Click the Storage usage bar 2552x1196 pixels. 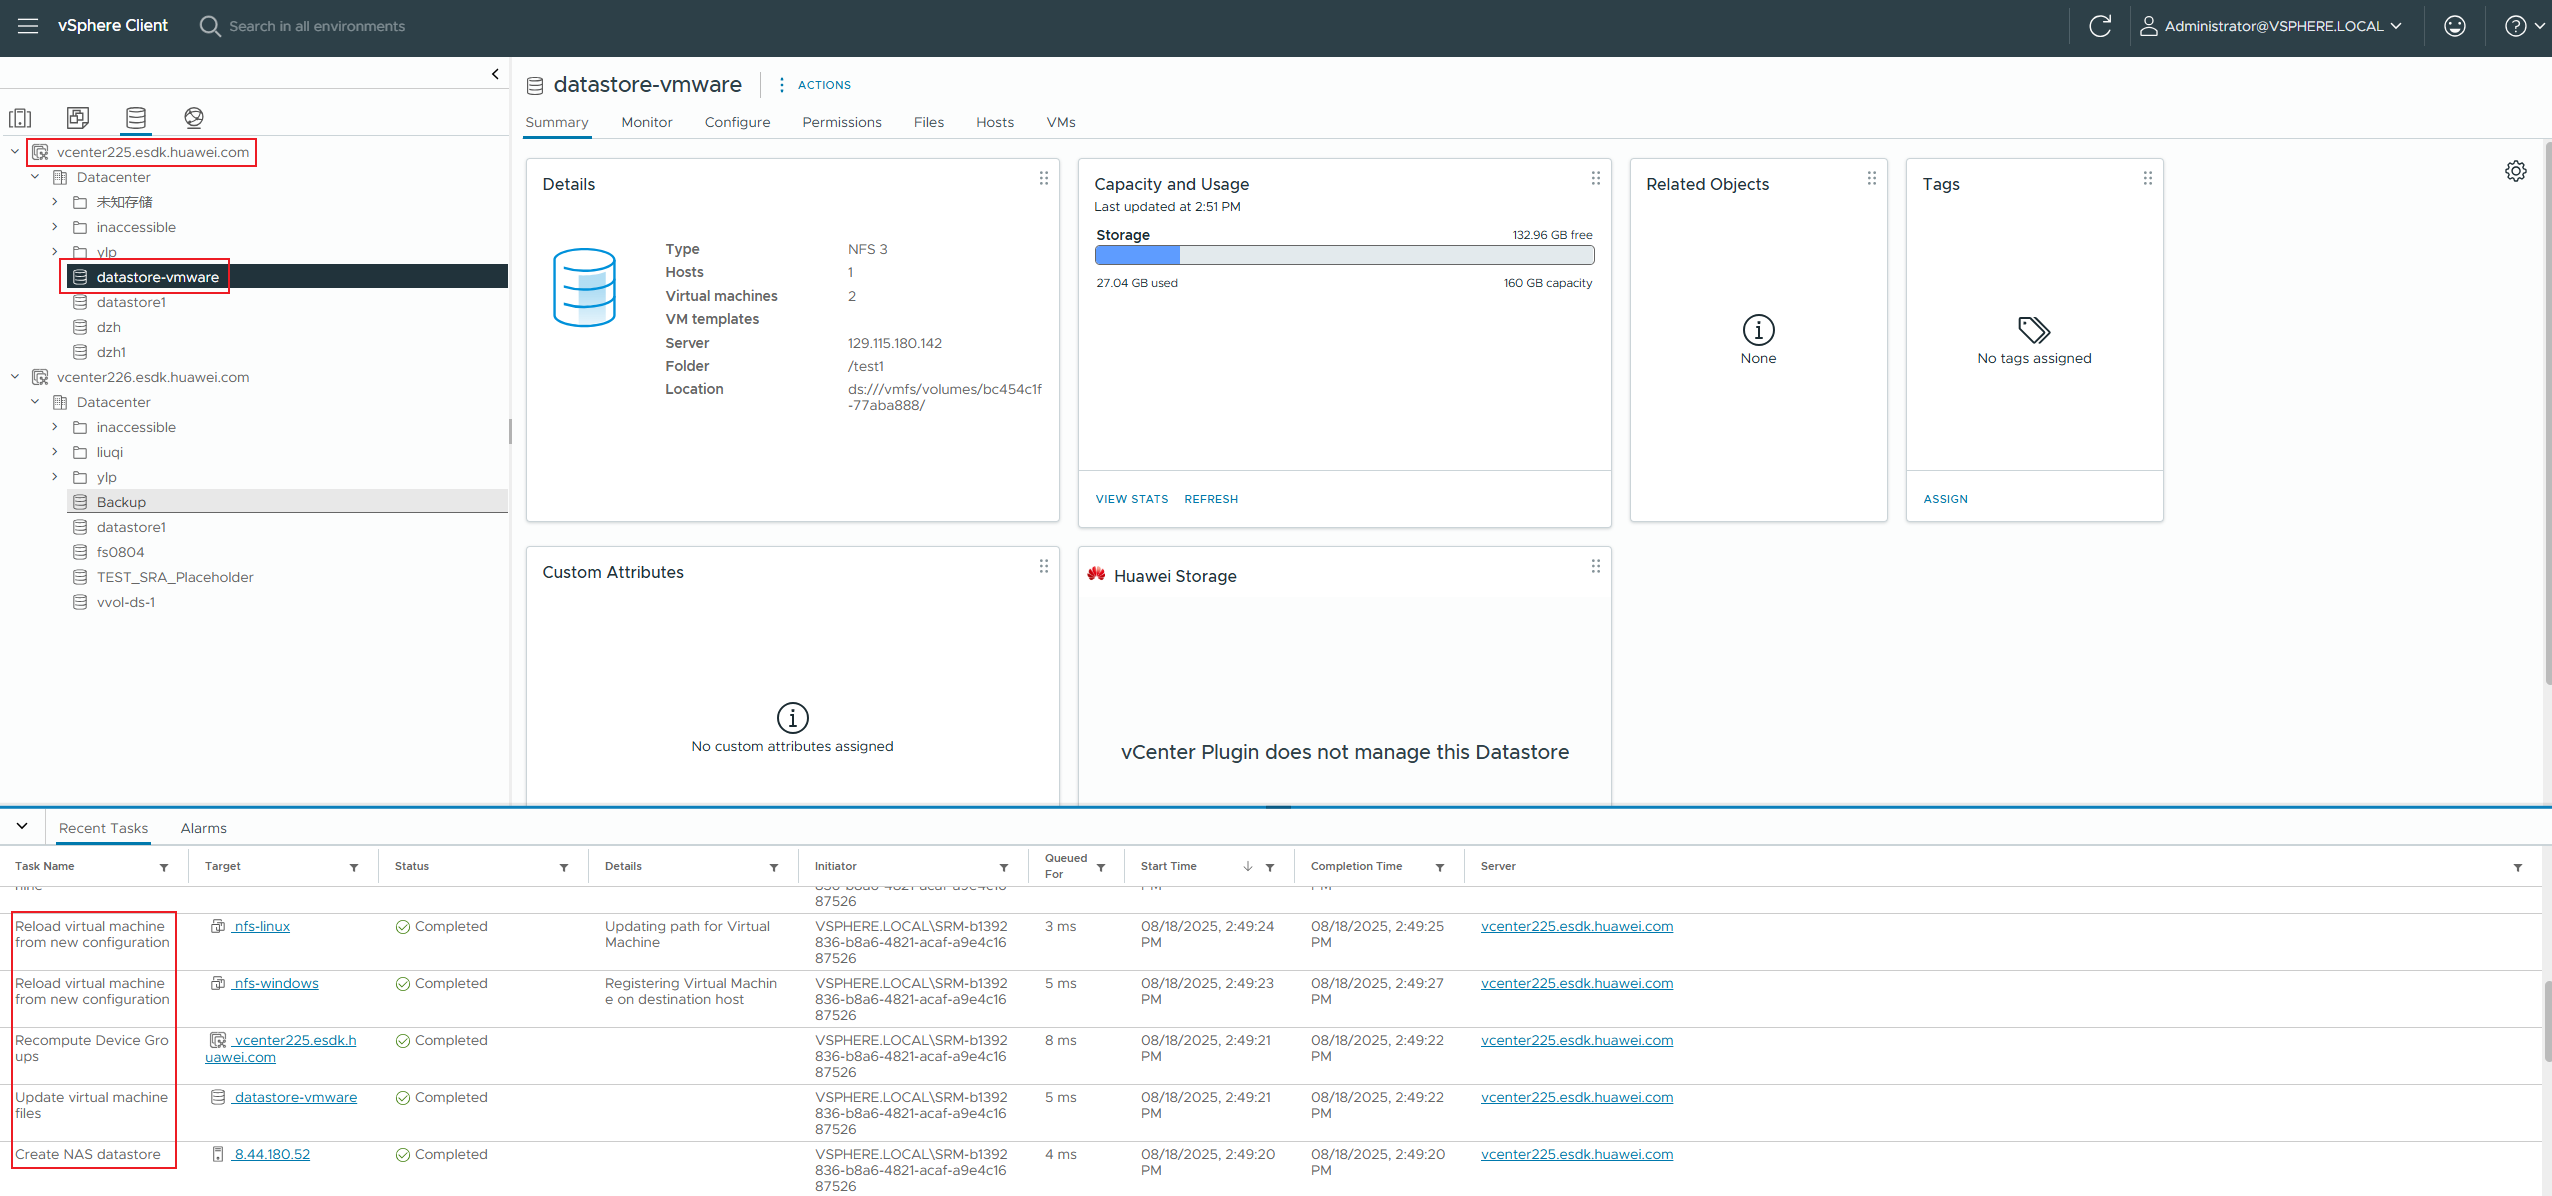tap(1344, 255)
